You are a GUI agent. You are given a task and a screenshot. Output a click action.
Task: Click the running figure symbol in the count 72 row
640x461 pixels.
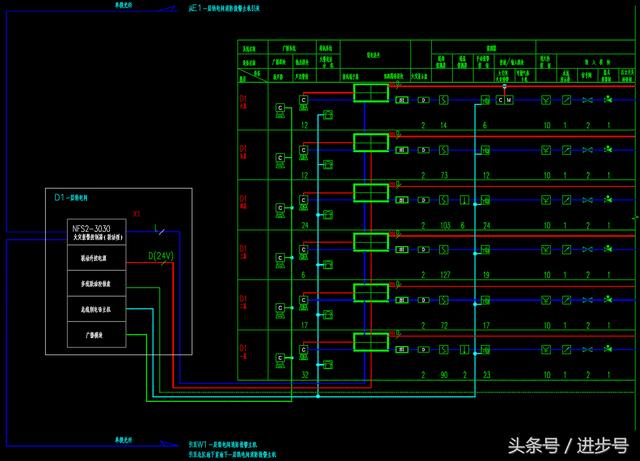pos(608,299)
